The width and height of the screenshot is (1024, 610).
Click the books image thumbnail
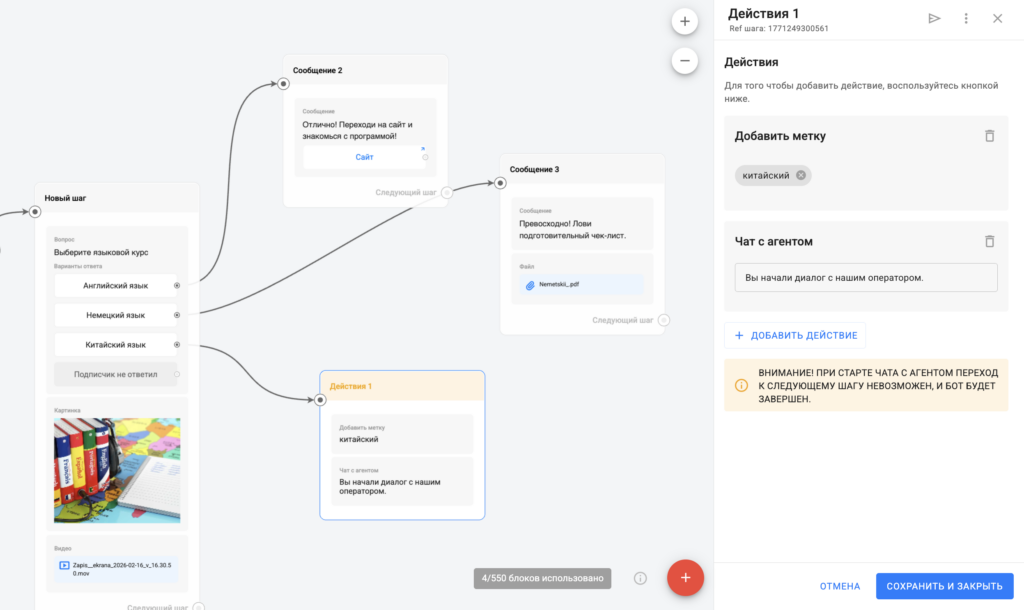(x=117, y=470)
